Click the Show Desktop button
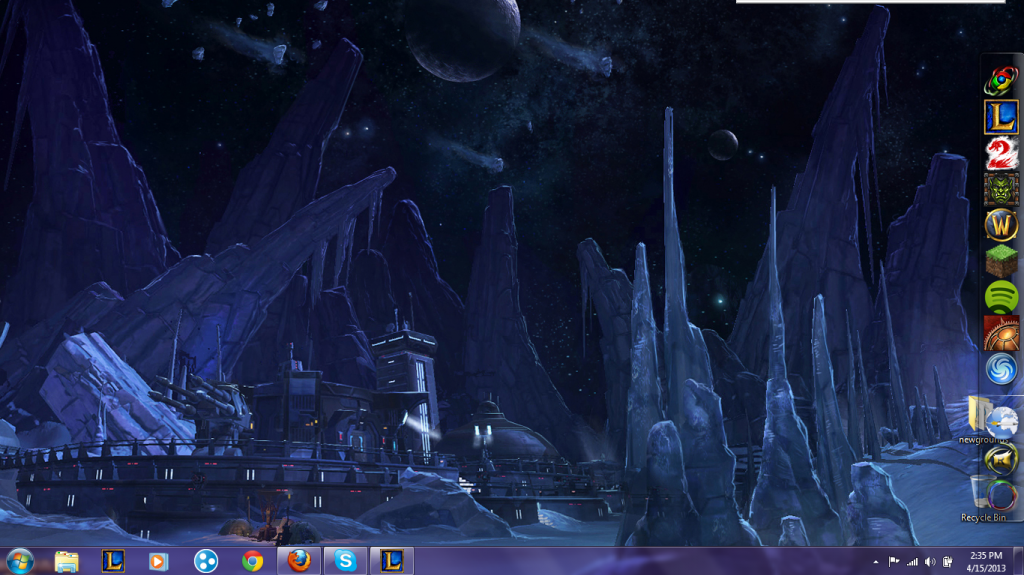 (x=1018, y=562)
